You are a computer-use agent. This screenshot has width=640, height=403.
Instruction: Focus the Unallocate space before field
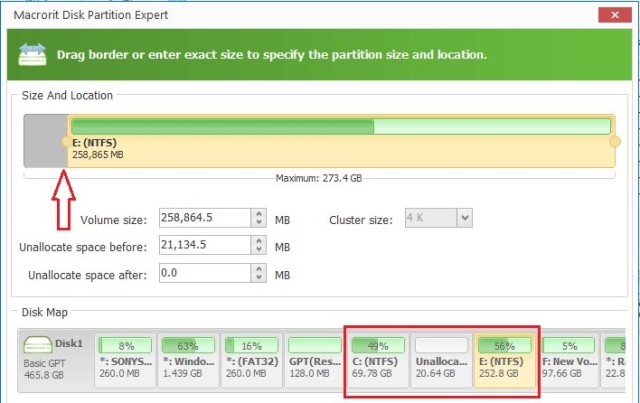tap(204, 245)
